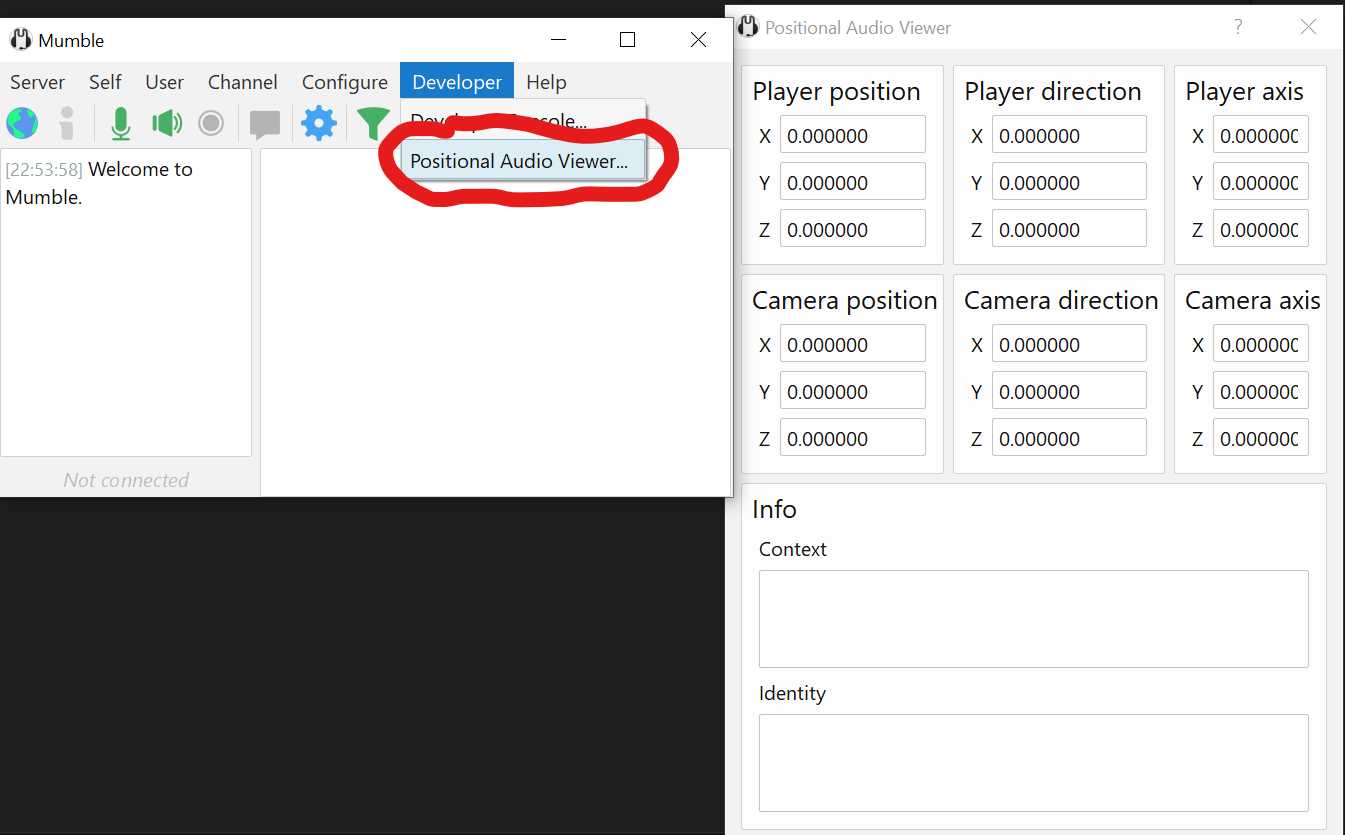
Task: Click the Player axis Y field
Action: [1261, 183]
